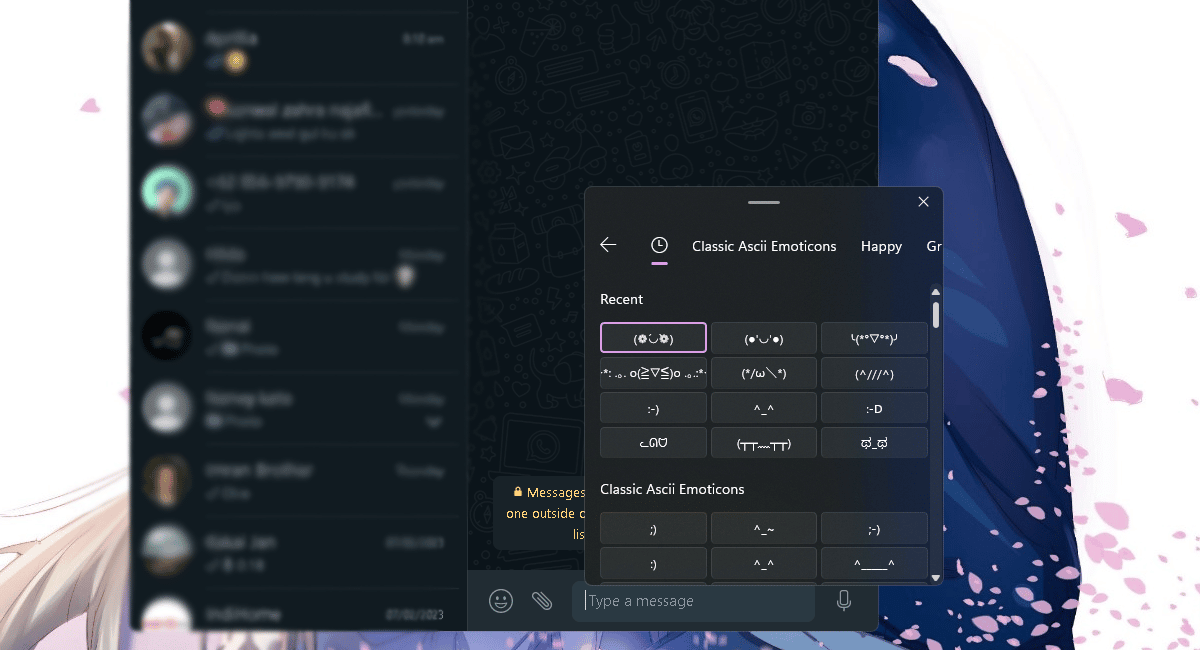The image size is (1200, 650).
Task: Insert the highlighted (❁◡❁) flower-eyes kaomoji
Action: tap(654, 338)
